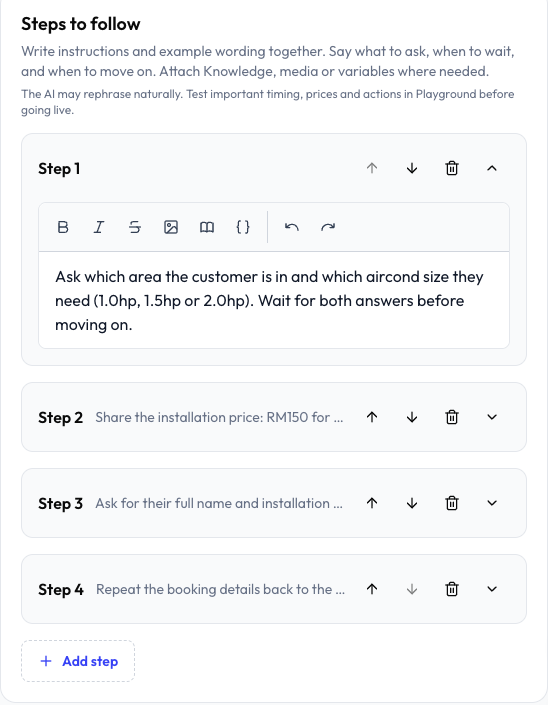Insert a variable with curly braces icon
Image resolution: width=548 pixels, height=705 pixels.
tap(243, 227)
